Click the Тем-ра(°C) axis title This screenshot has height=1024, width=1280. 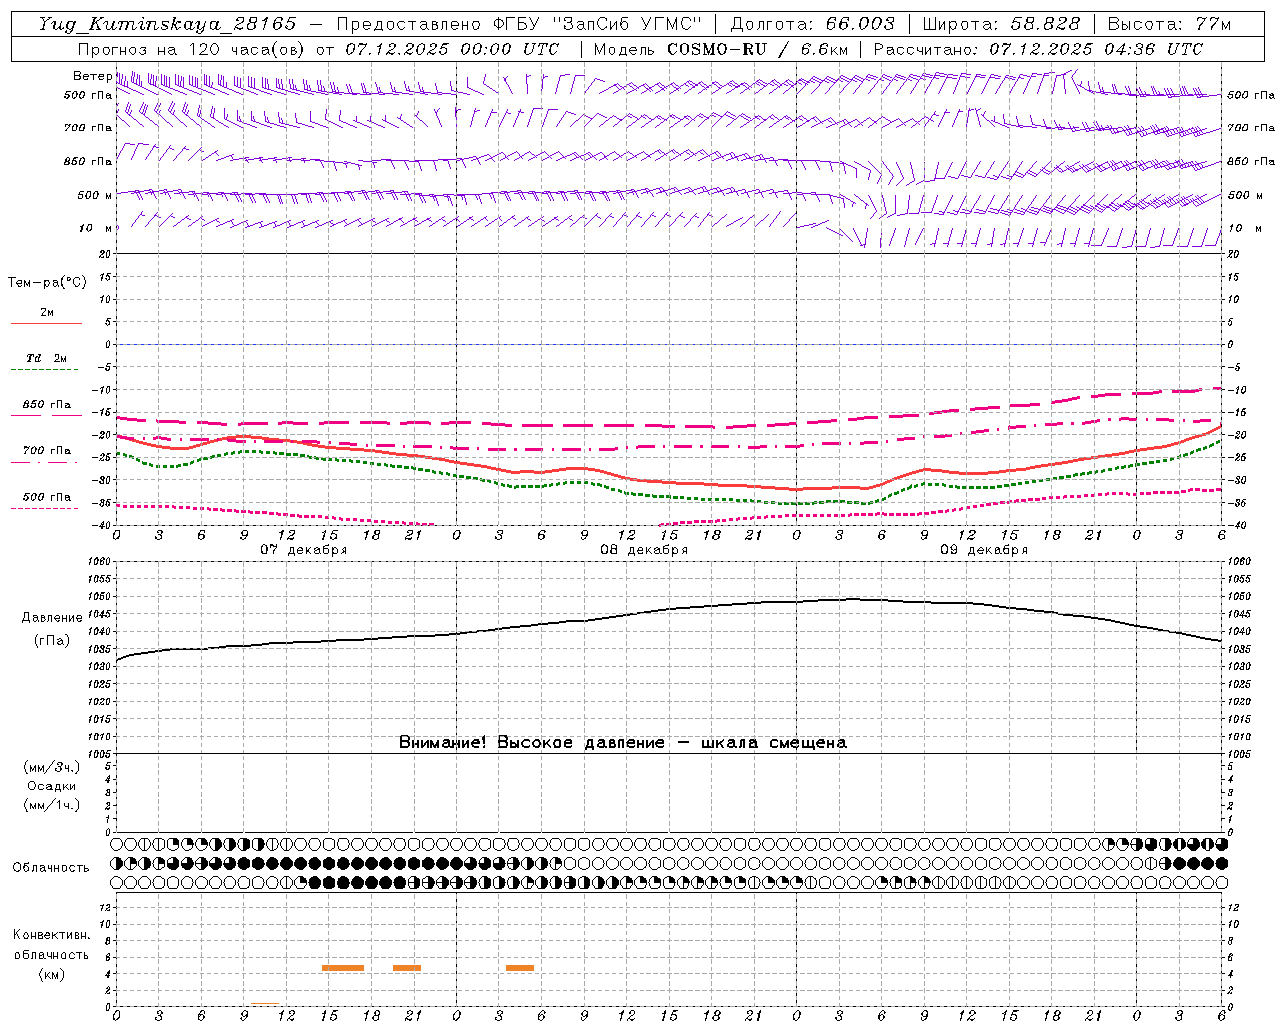pos(47,283)
